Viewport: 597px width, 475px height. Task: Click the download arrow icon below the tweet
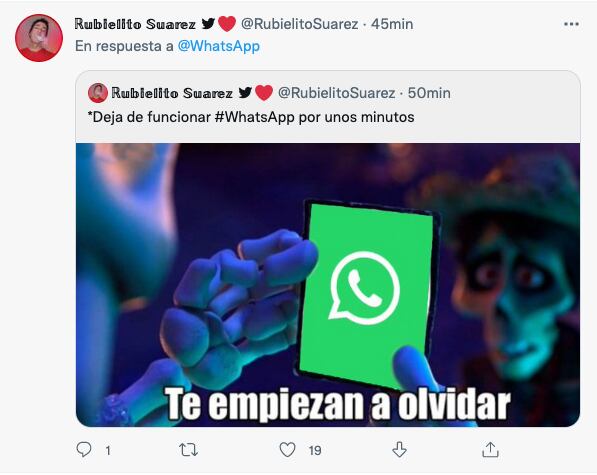[x=399, y=449]
